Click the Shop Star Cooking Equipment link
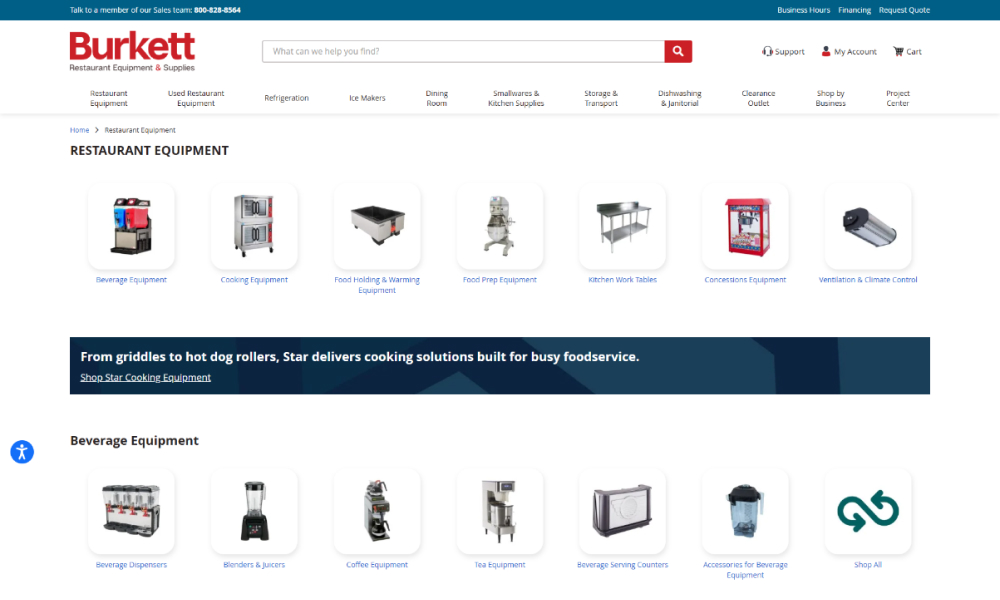The height and width of the screenshot is (600, 1000). tap(145, 377)
